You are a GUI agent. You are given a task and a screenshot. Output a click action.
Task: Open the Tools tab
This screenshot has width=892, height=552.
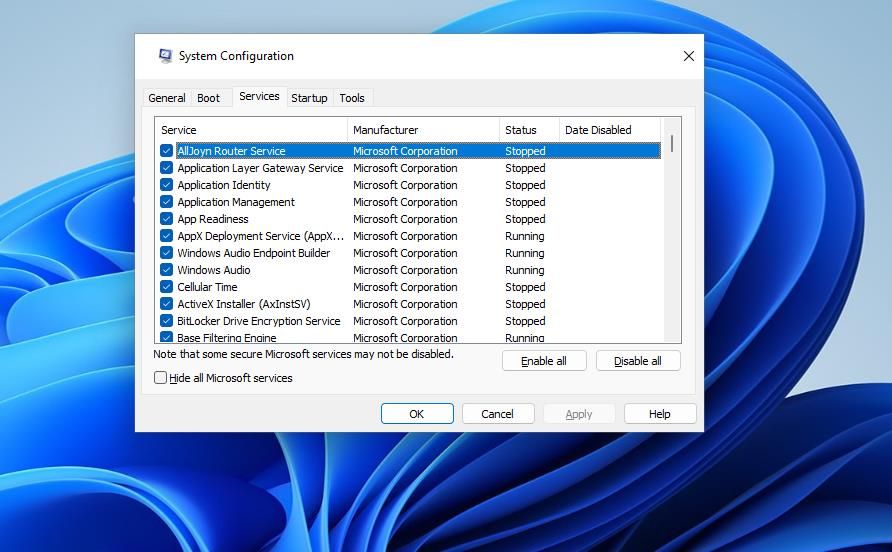(352, 98)
